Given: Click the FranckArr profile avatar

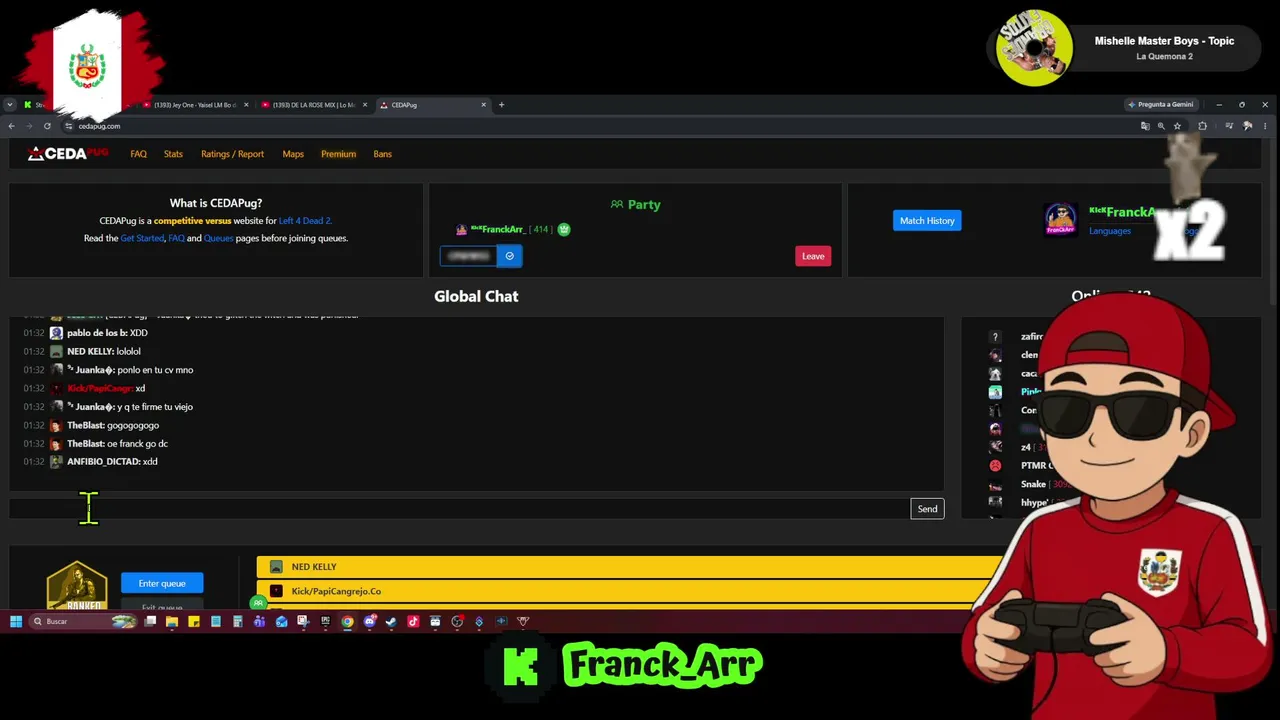Looking at the screenshot, I should pos(1061,219).
